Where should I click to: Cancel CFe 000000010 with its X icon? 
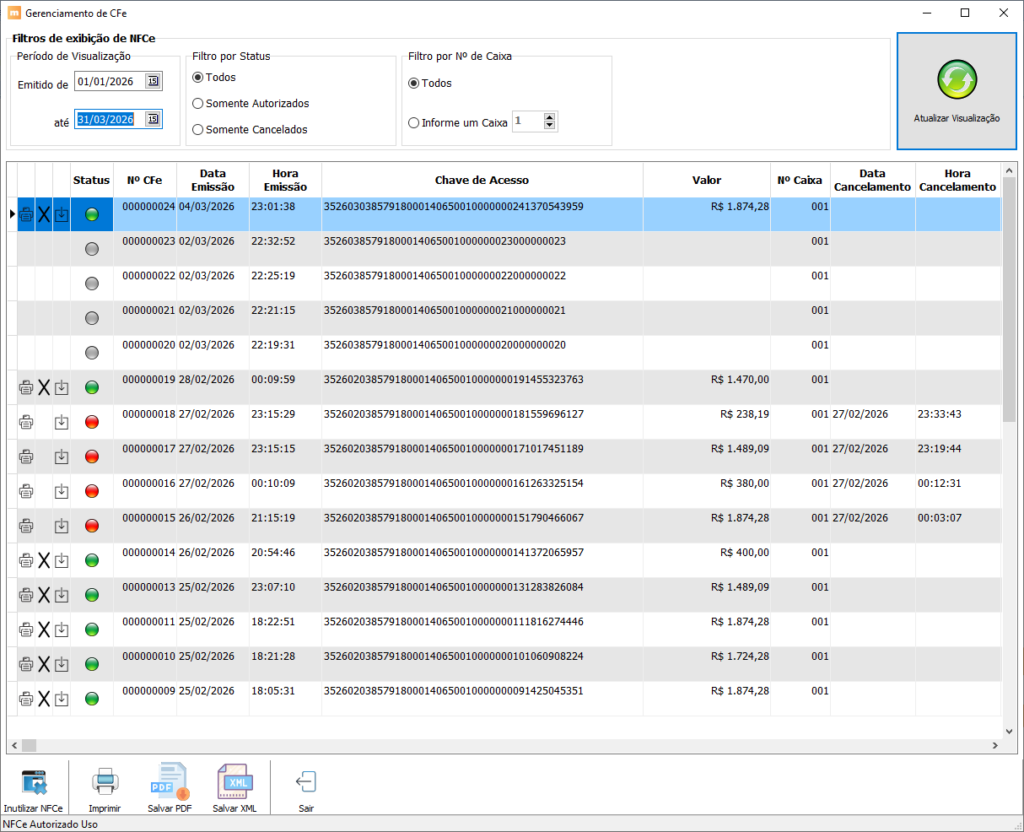(x=44, y=664)
